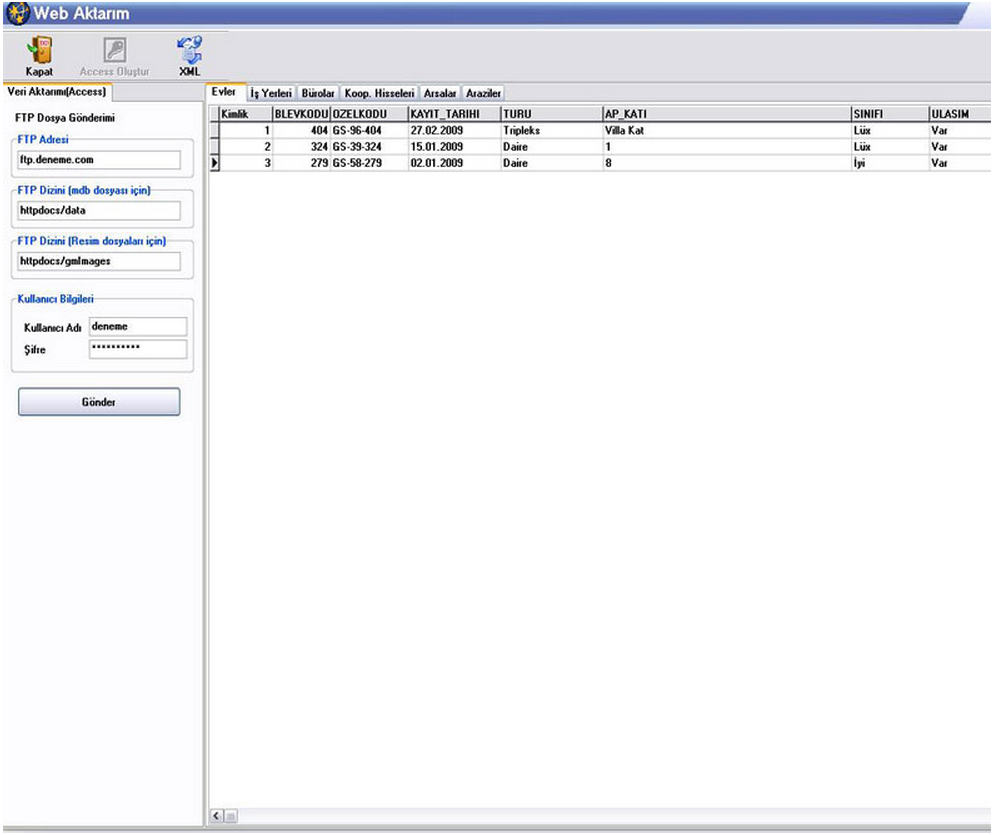The height and width of the screenshot is (835, 1000).
Task: Click Daire in the 15.01.2009 row
Action: click(x=552, y=147)
